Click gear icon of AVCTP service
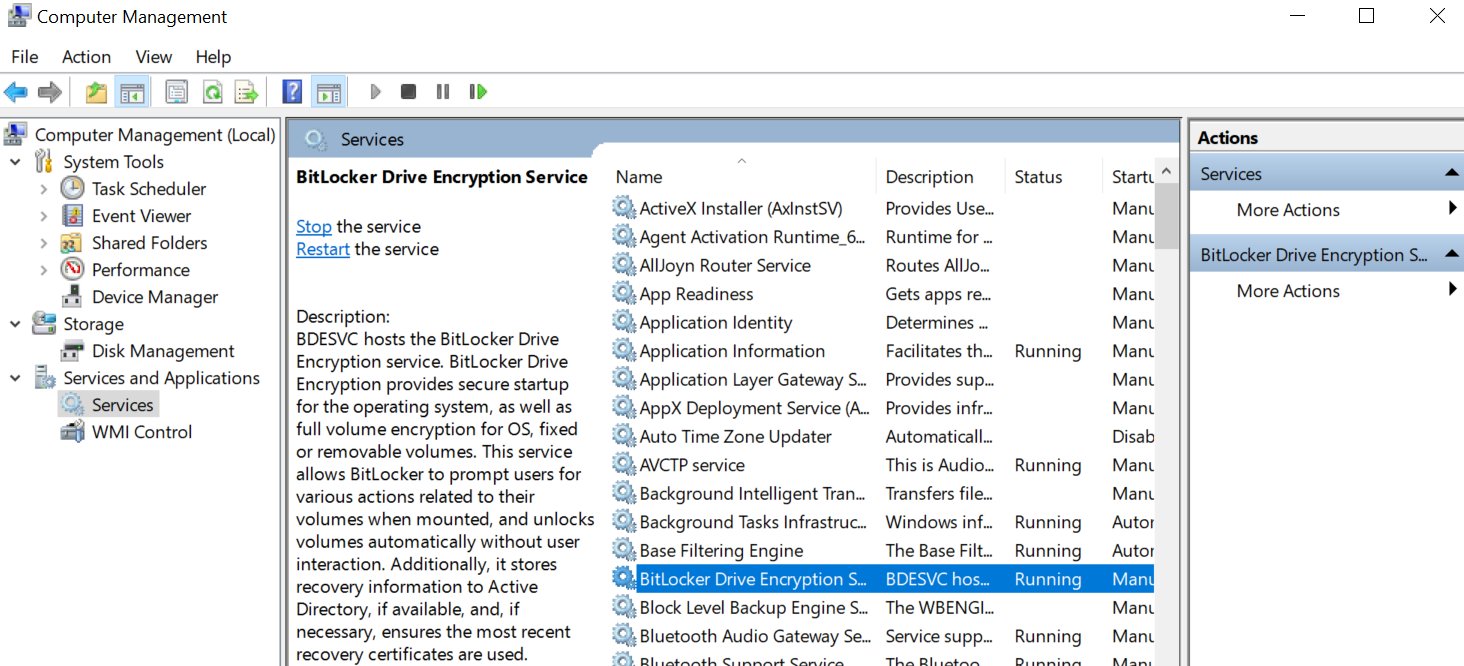Image resolution: width=1464 pixels, height=666 pixels. click(x=624, y=465)
